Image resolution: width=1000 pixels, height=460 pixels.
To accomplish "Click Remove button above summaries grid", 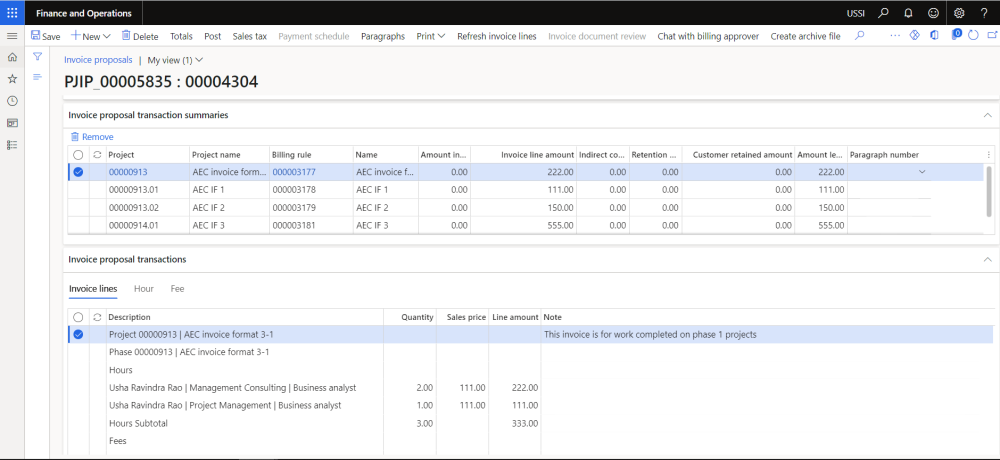I will 91,136.
